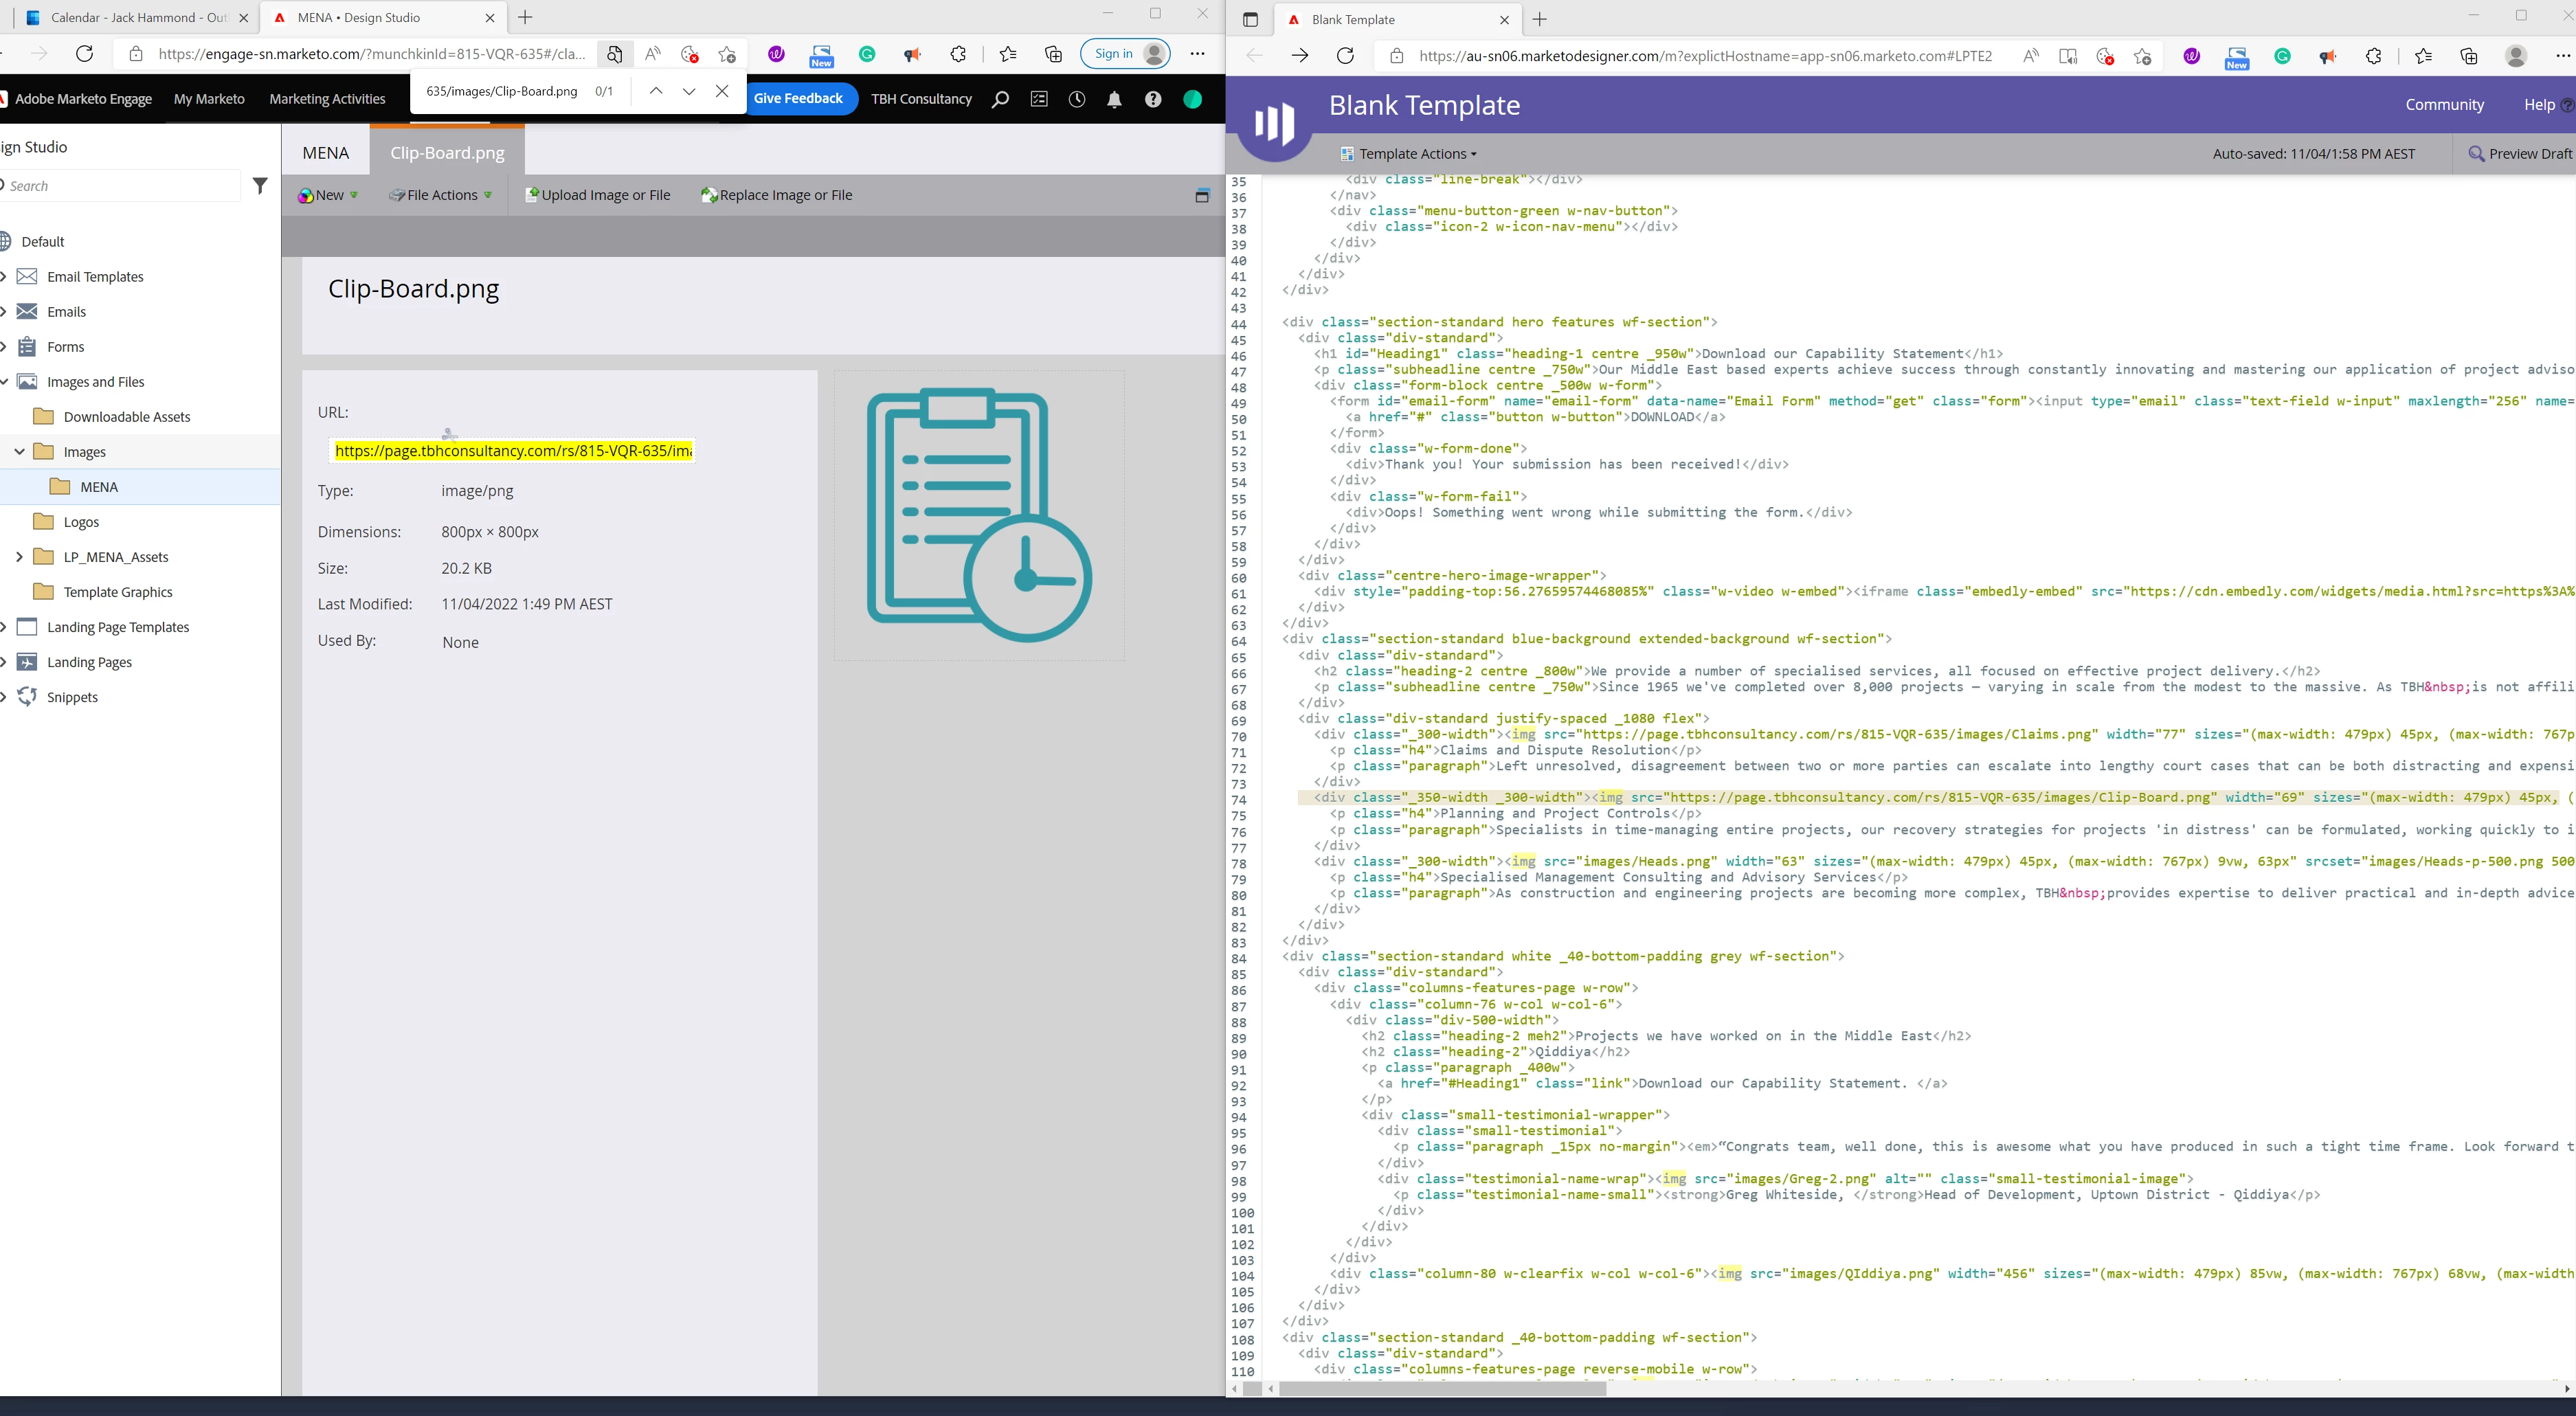Click the find-bar next result arrow
The width and height of the screenshot is (2576, 1416).
coord(689,91)
